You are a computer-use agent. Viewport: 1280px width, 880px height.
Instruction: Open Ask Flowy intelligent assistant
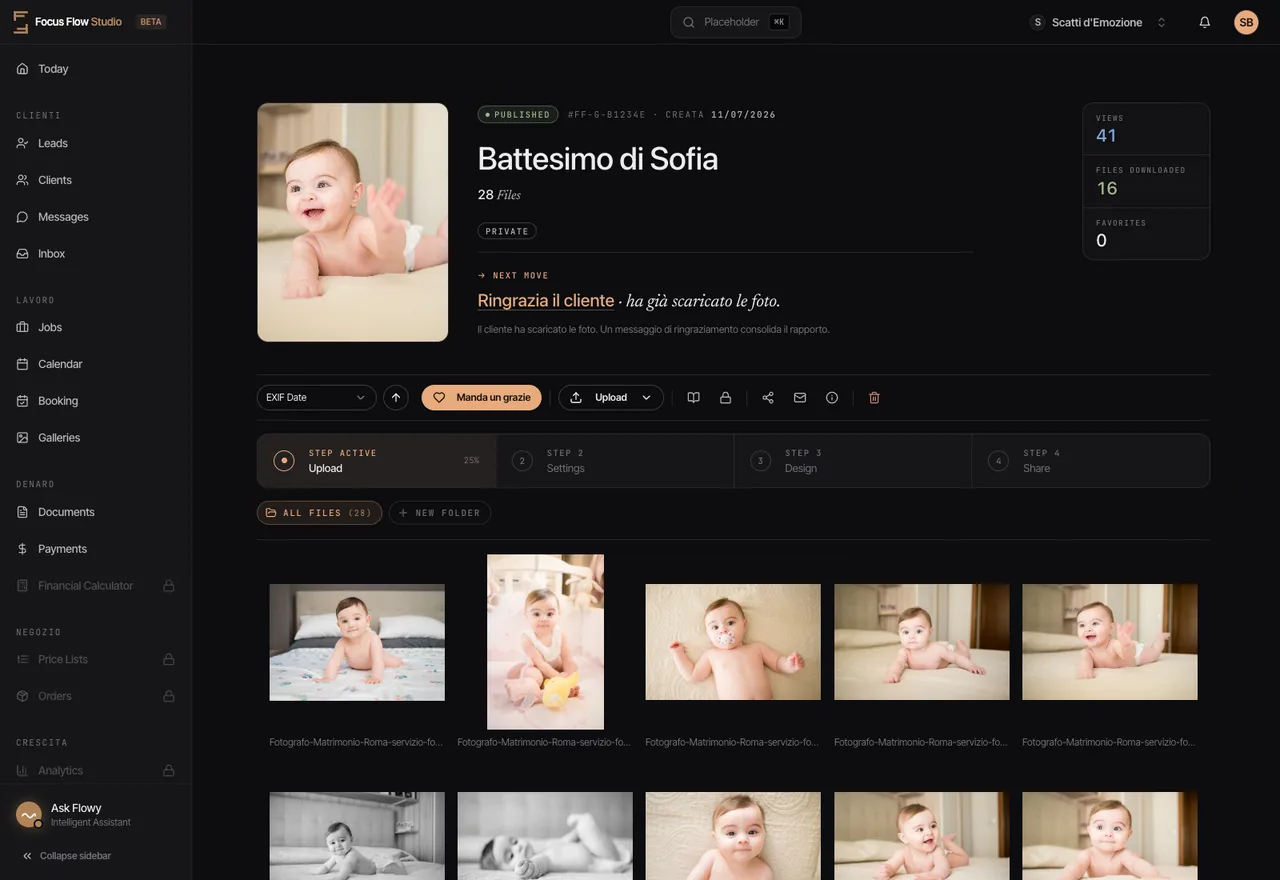coord(96,815)
